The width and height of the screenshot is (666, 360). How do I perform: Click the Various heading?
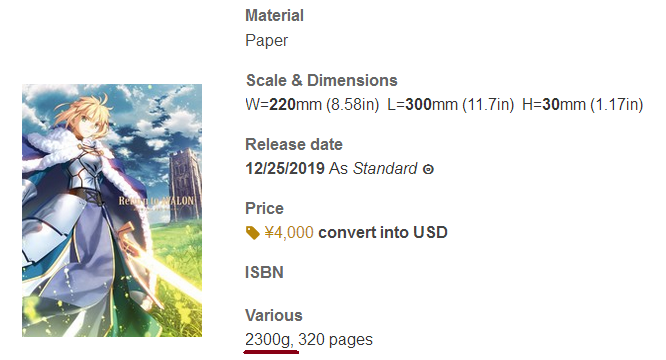pyautogui.click(x=274, y=315)
